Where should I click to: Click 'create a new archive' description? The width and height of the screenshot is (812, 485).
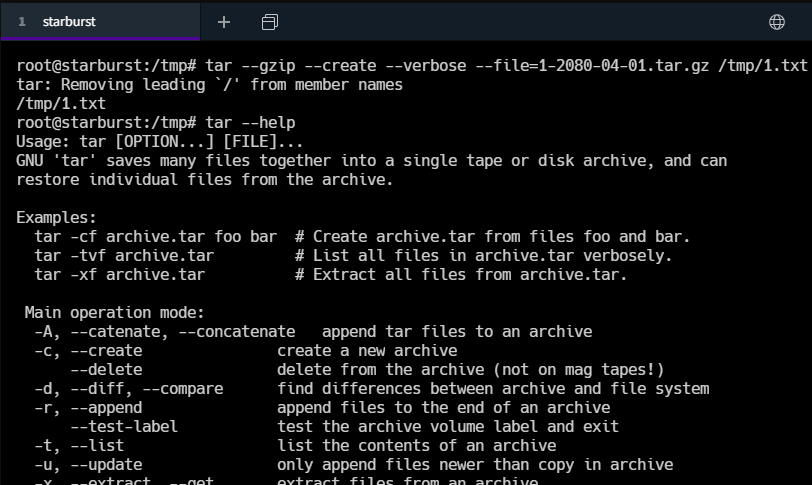pyautogui.click(x=367, y=350)
